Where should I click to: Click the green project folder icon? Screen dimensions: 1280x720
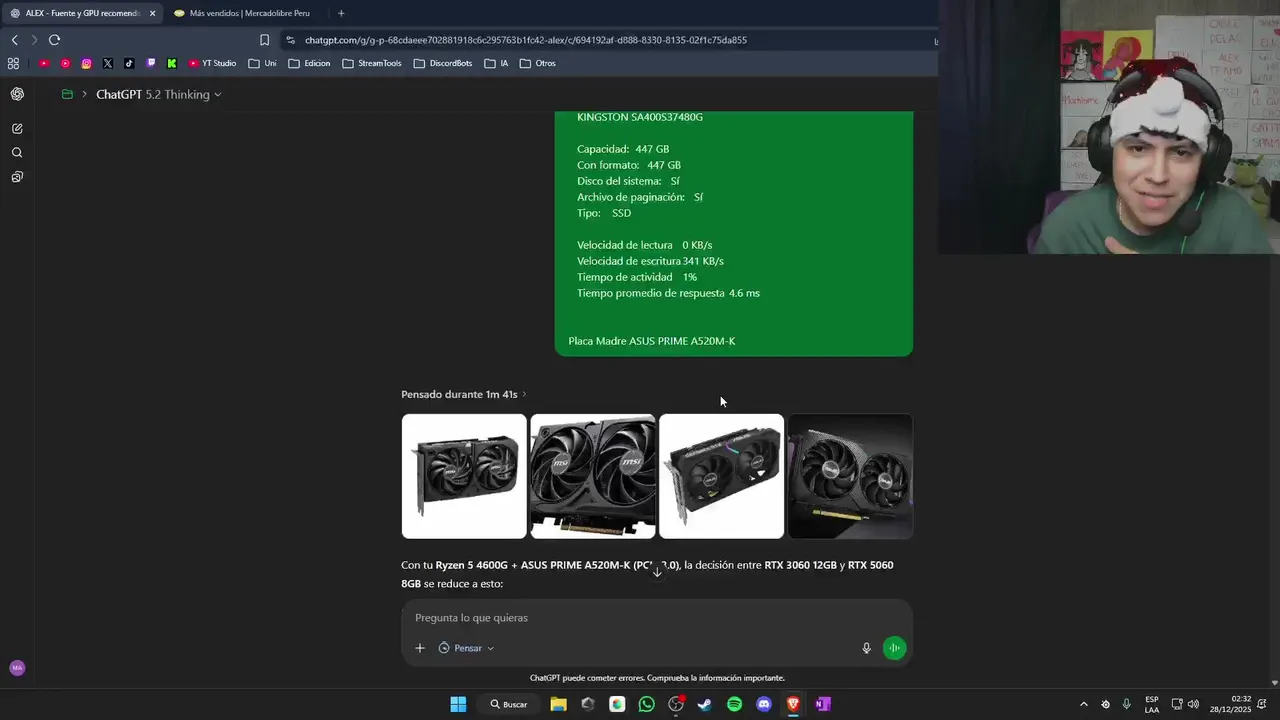[67, 94]
